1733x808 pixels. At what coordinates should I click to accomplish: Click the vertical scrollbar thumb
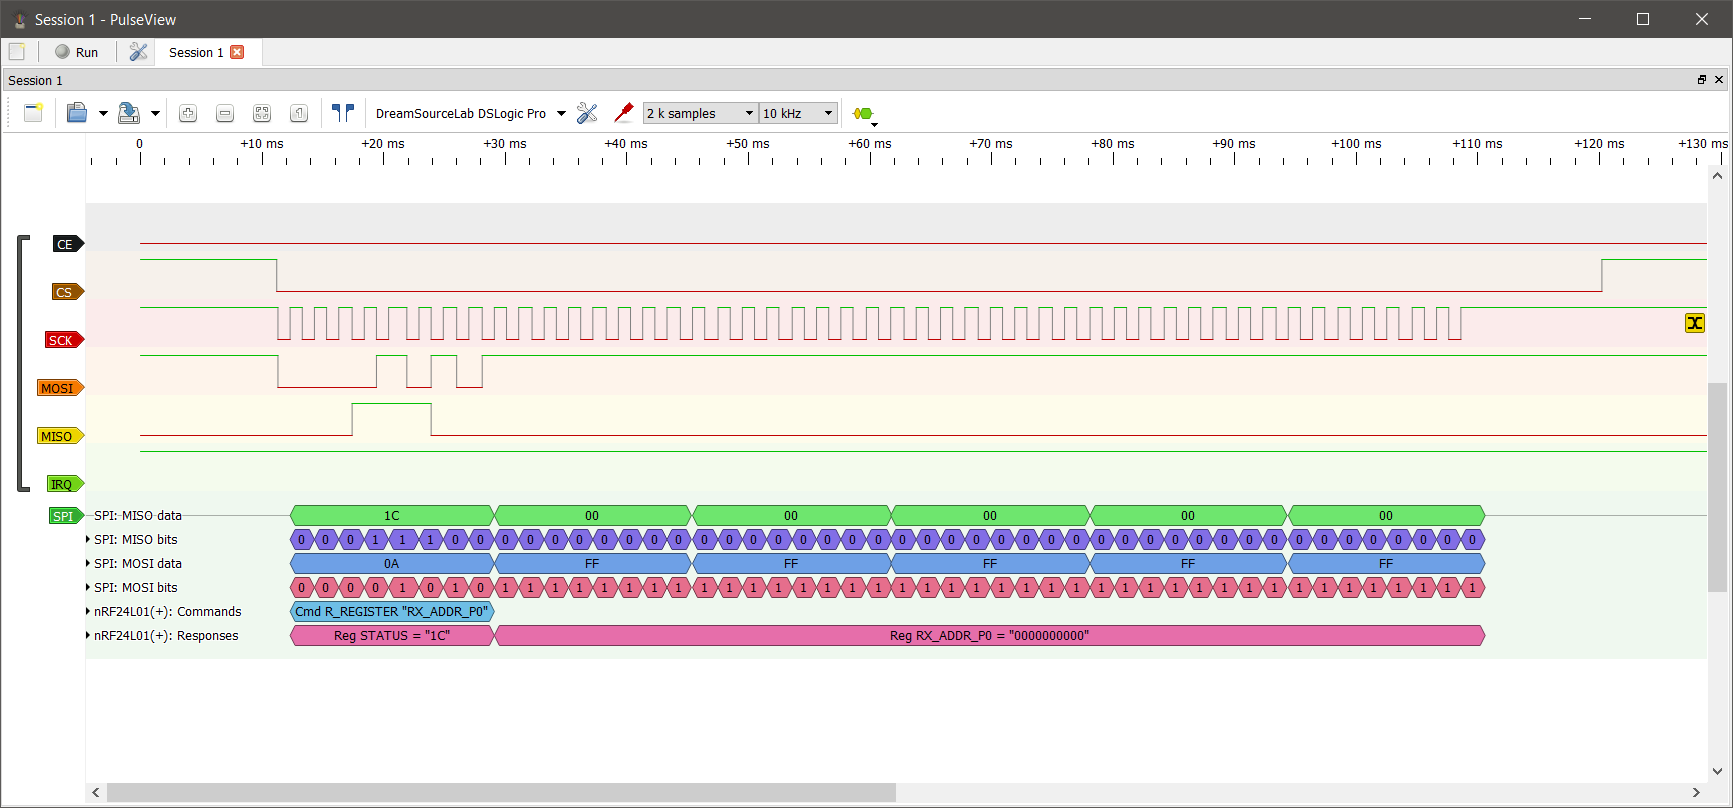pos(1717,487)
